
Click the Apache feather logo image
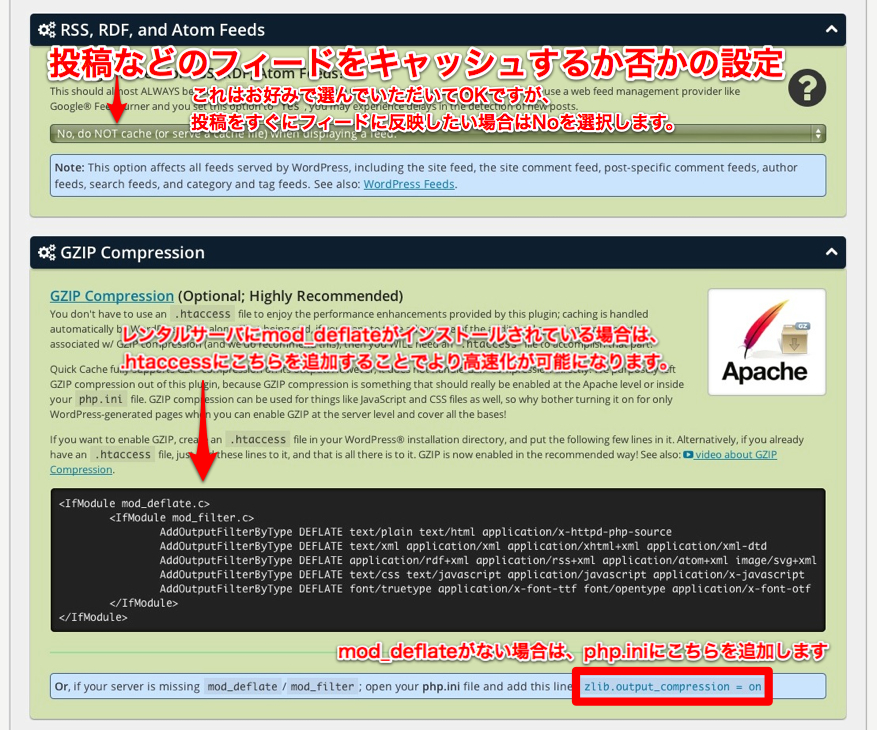coord(767,342)
